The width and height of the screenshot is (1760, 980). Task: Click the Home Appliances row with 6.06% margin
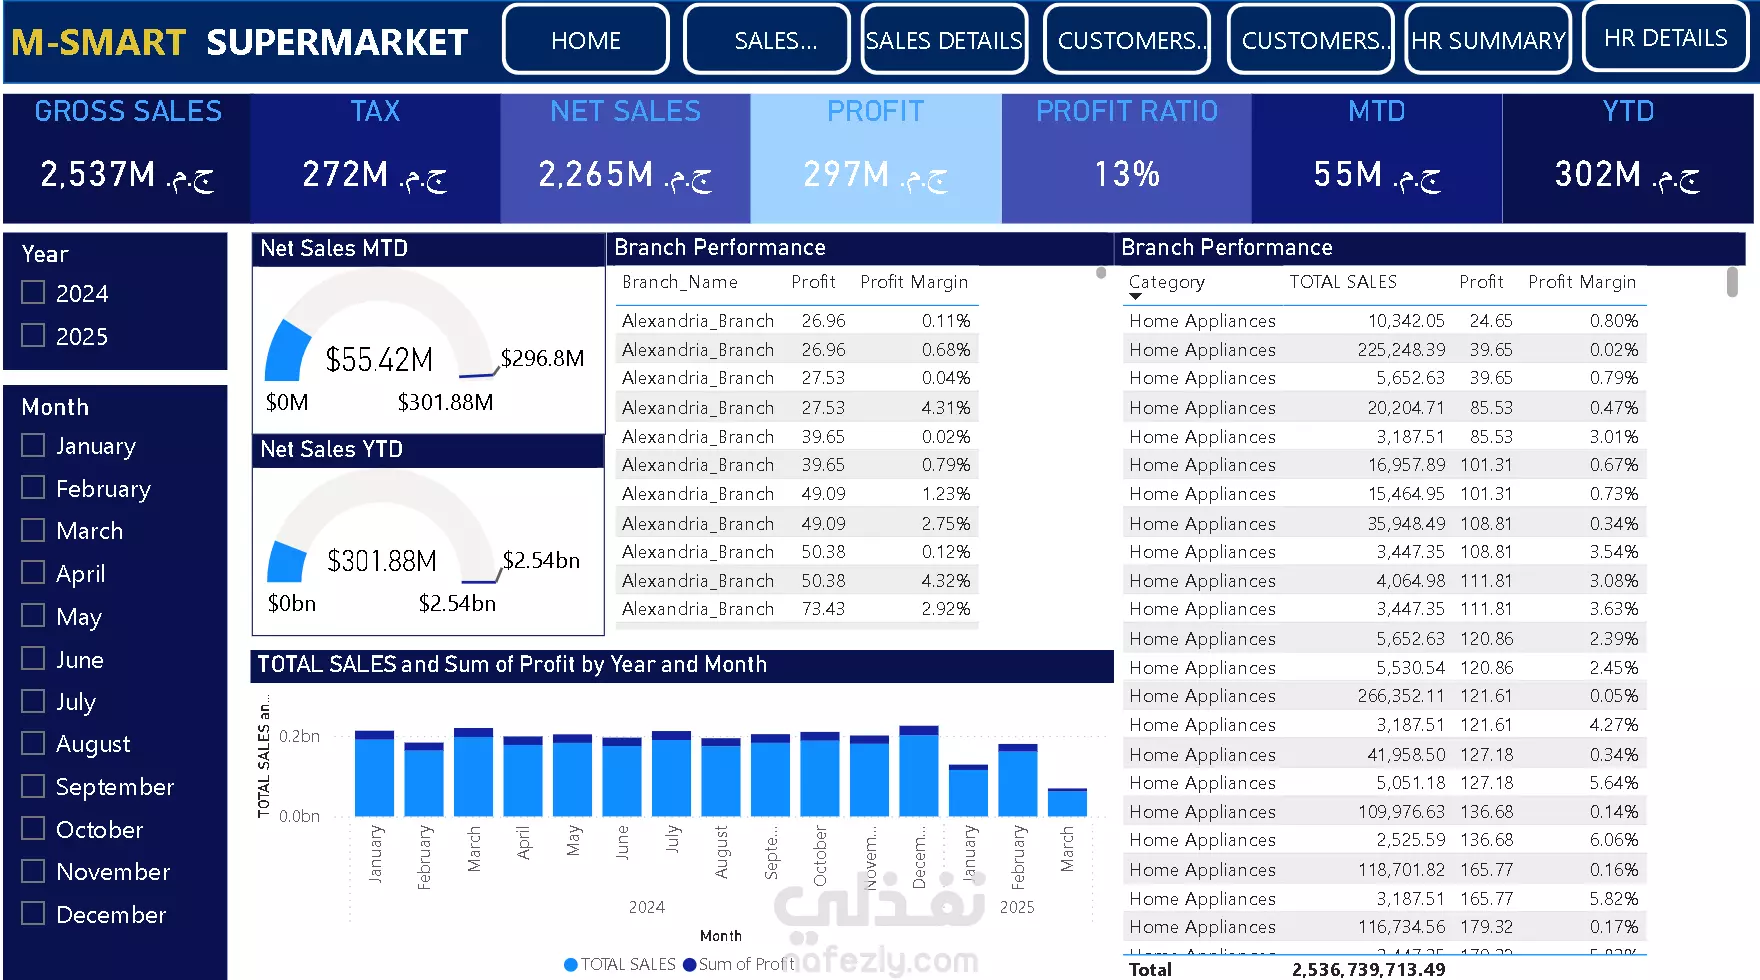[x=1384, y=840]
